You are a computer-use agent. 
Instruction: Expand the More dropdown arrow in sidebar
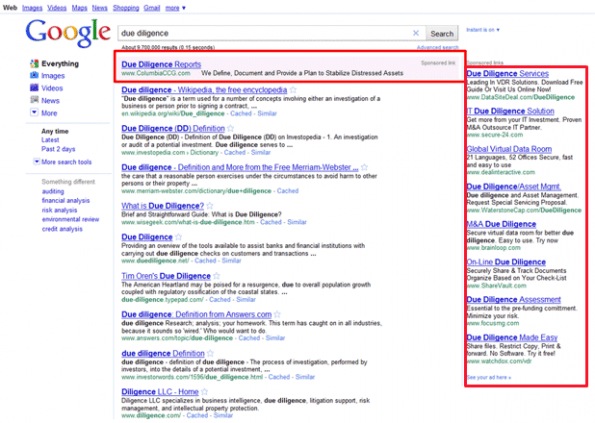coord(34,112)
